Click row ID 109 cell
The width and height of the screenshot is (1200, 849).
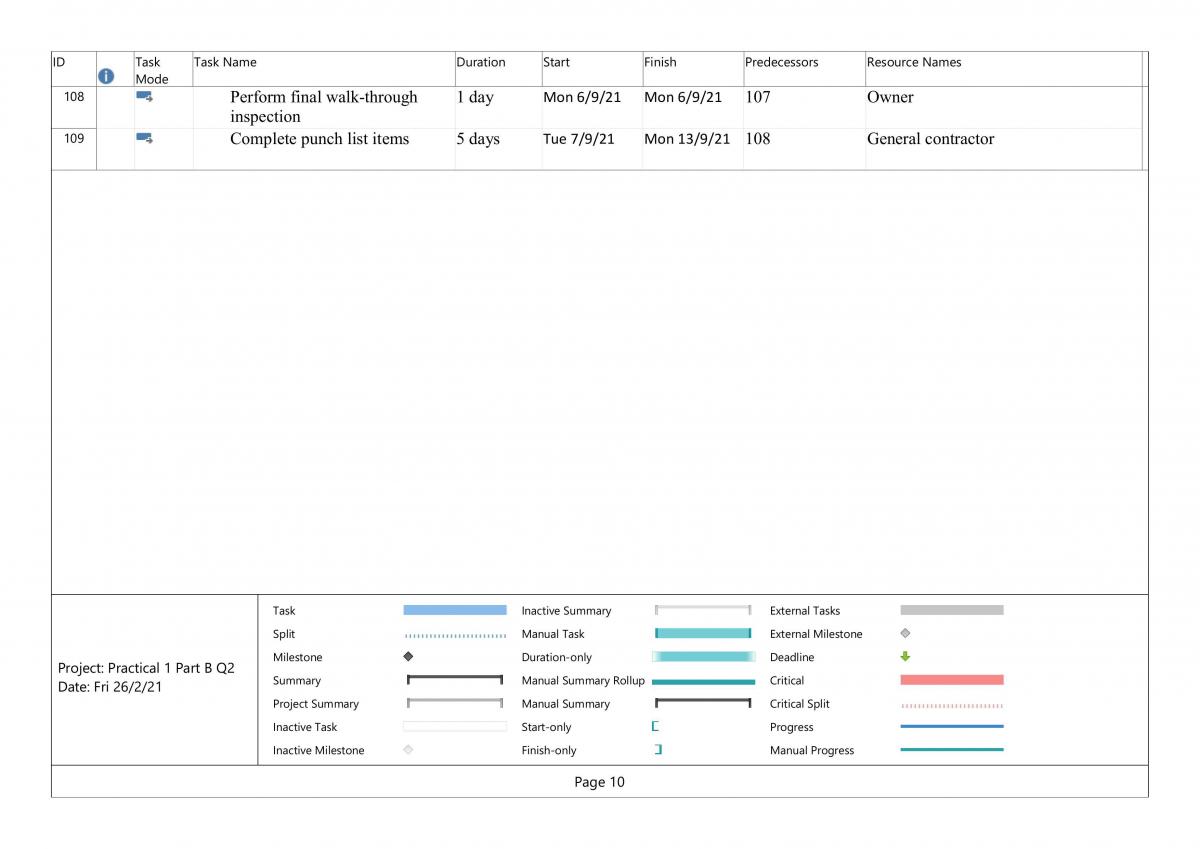(73, 149)
